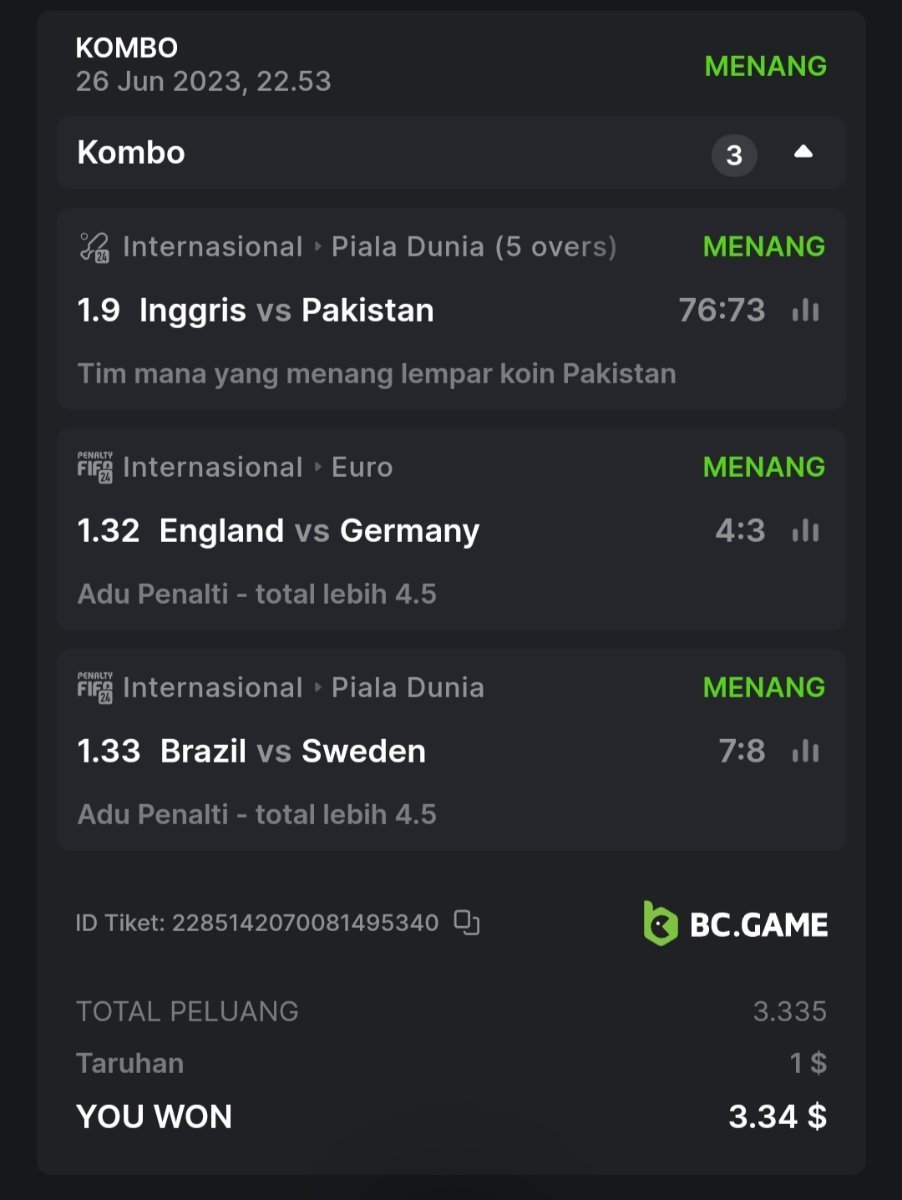Click the top MENANG status label

(x=765, y=66)
